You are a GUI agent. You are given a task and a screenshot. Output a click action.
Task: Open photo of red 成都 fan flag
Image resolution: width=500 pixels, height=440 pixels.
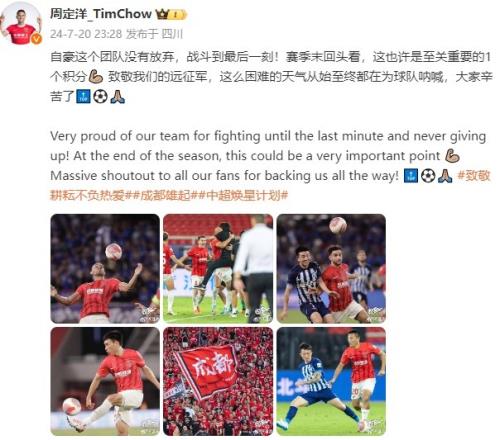pos(218,381)
